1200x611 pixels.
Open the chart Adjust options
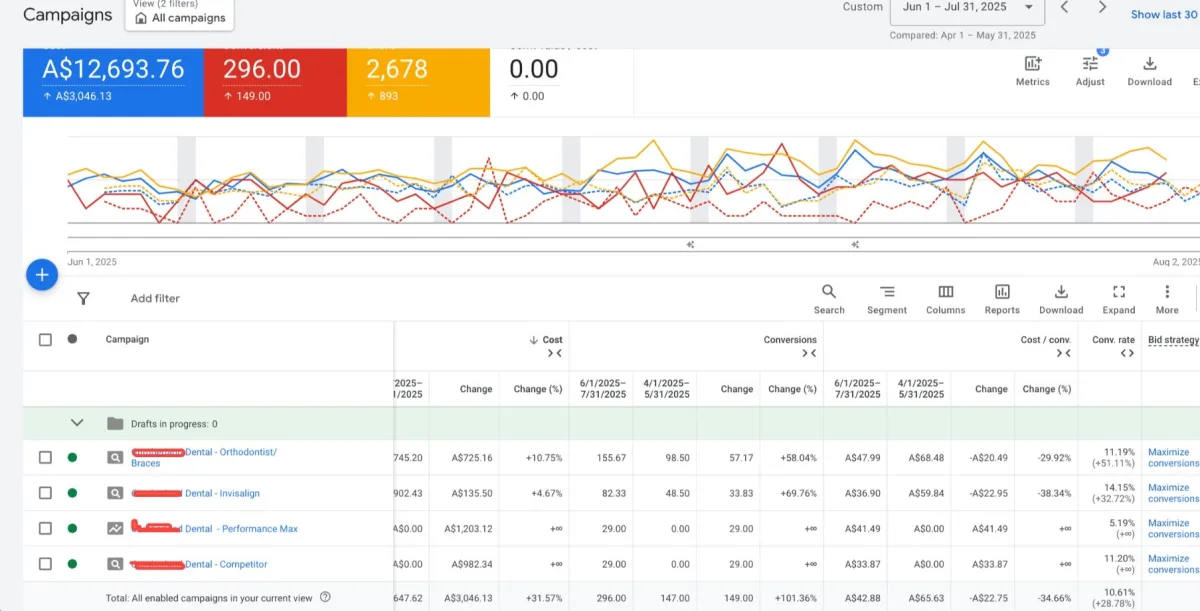tap(1090, 71)
